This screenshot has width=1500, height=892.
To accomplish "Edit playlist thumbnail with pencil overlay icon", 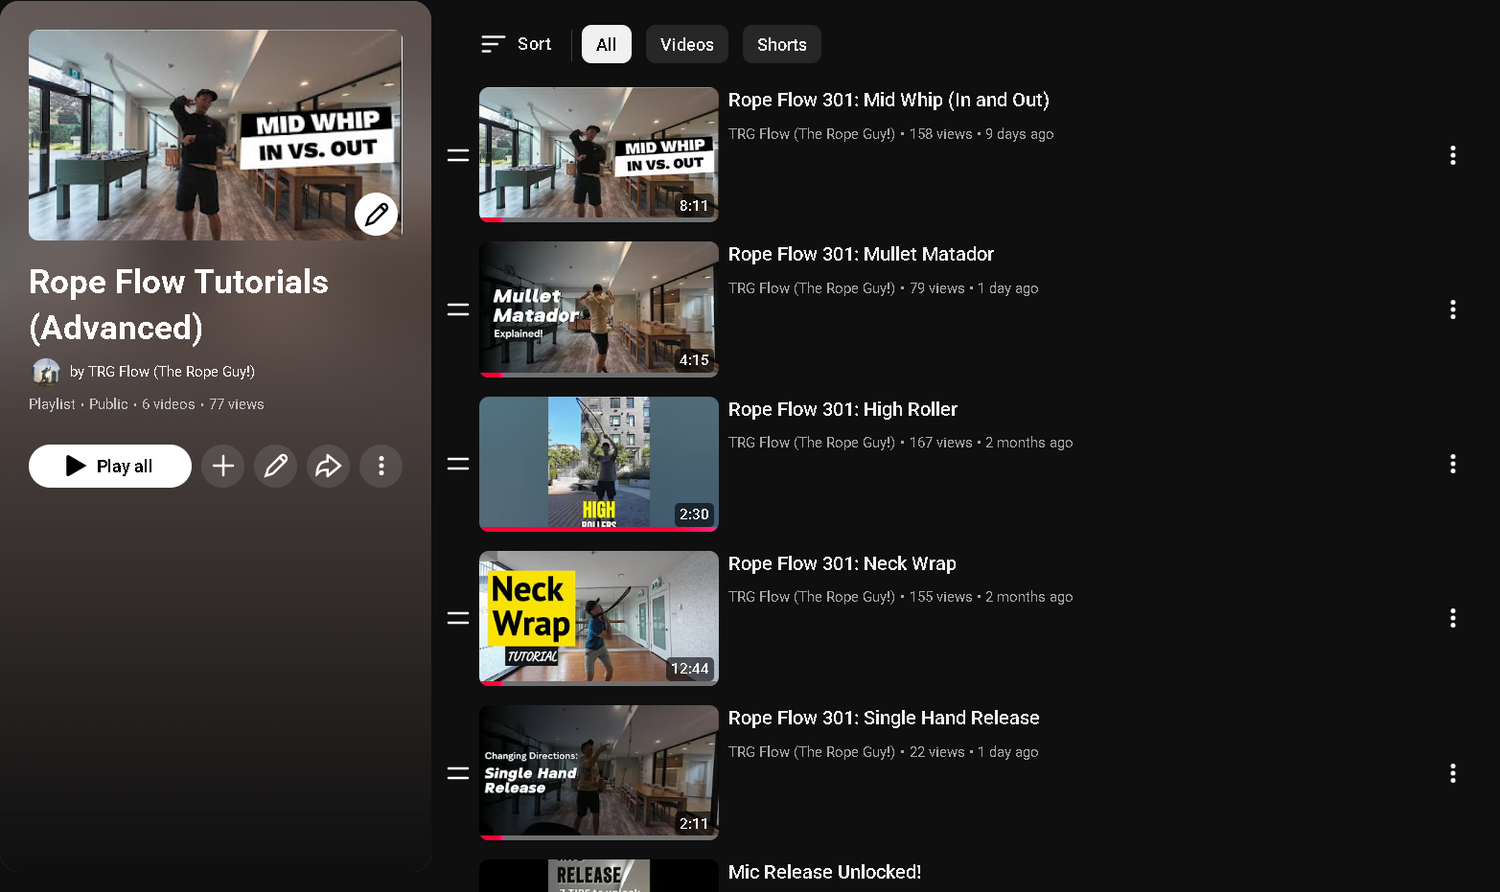I will (x=376, y=214).
